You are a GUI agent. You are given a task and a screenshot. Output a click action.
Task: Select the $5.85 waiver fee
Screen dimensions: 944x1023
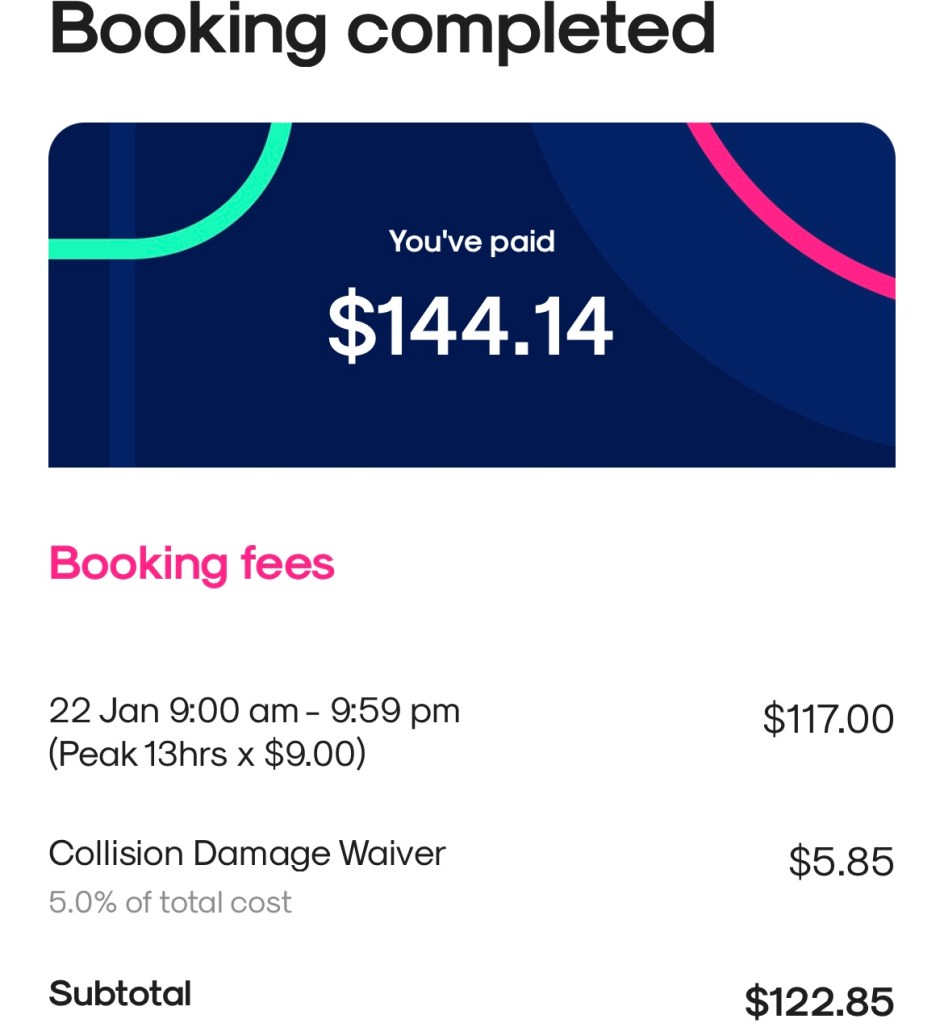coord(841,861)
